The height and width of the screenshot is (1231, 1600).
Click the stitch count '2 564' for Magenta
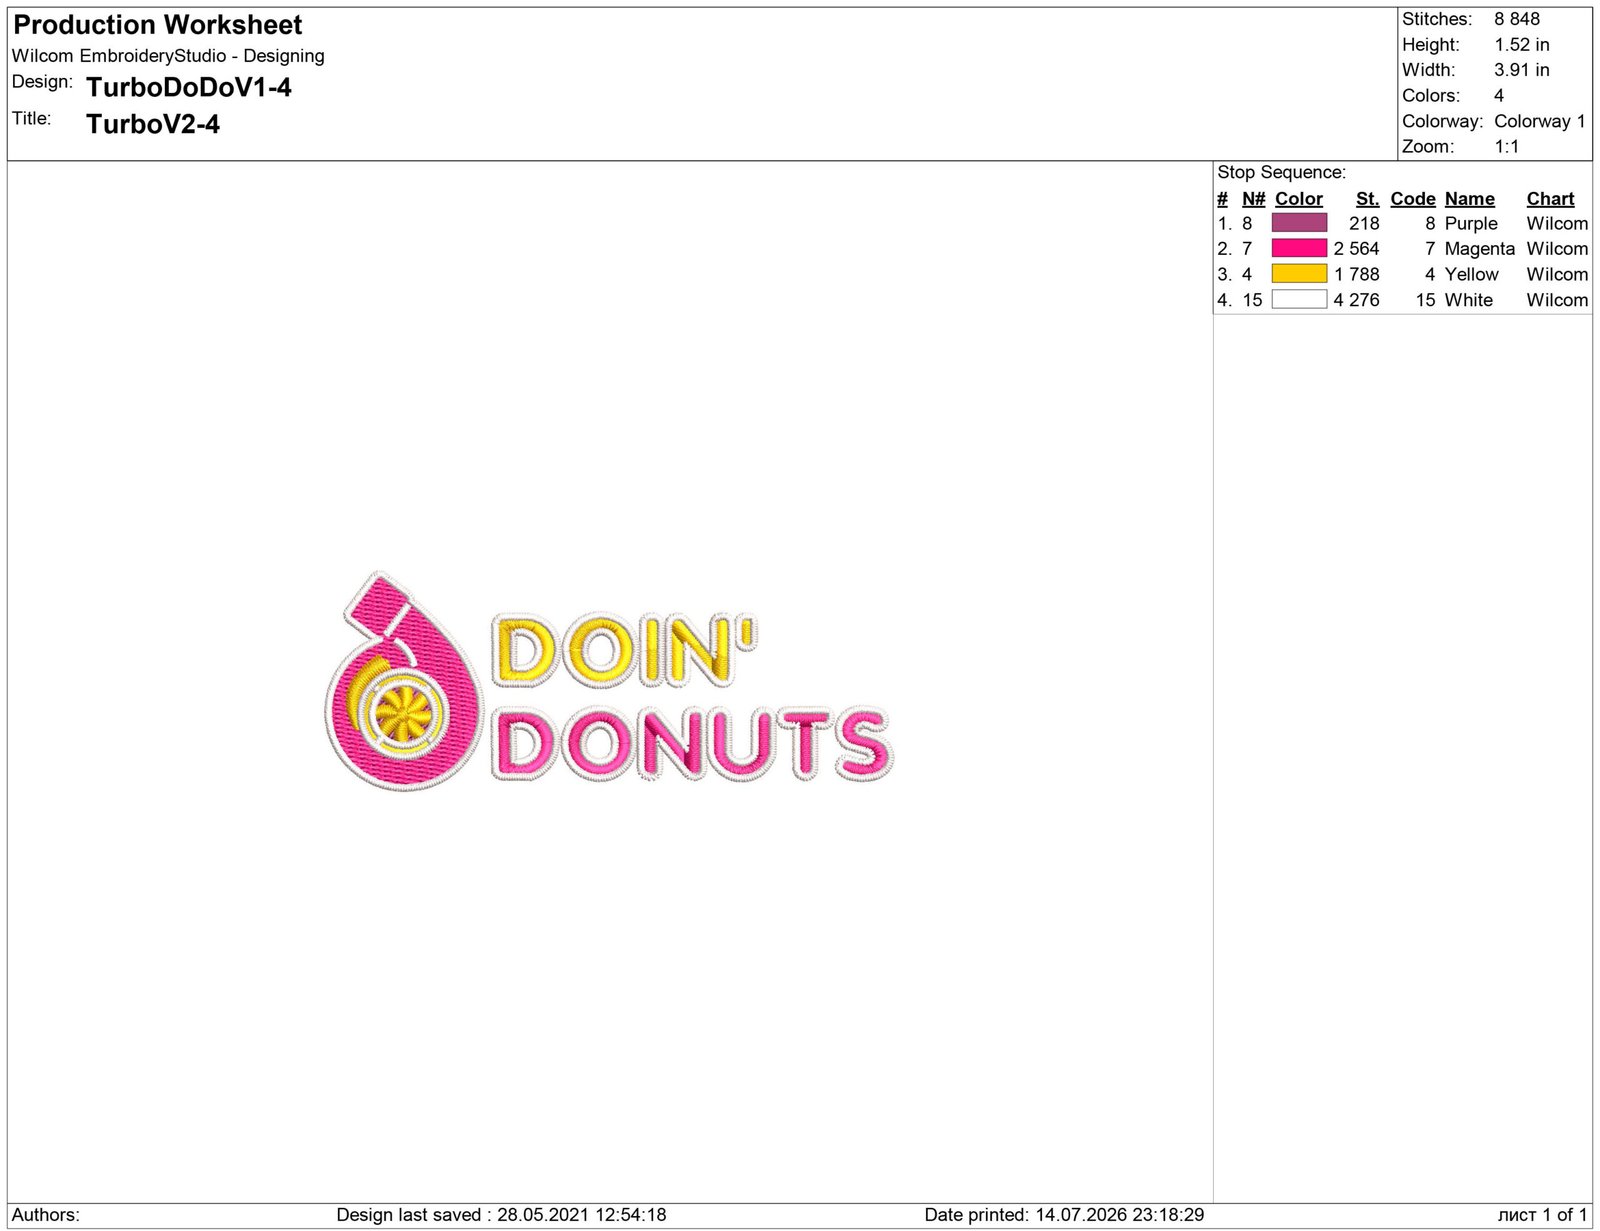pyautogui.click(x=1356, y=248)
